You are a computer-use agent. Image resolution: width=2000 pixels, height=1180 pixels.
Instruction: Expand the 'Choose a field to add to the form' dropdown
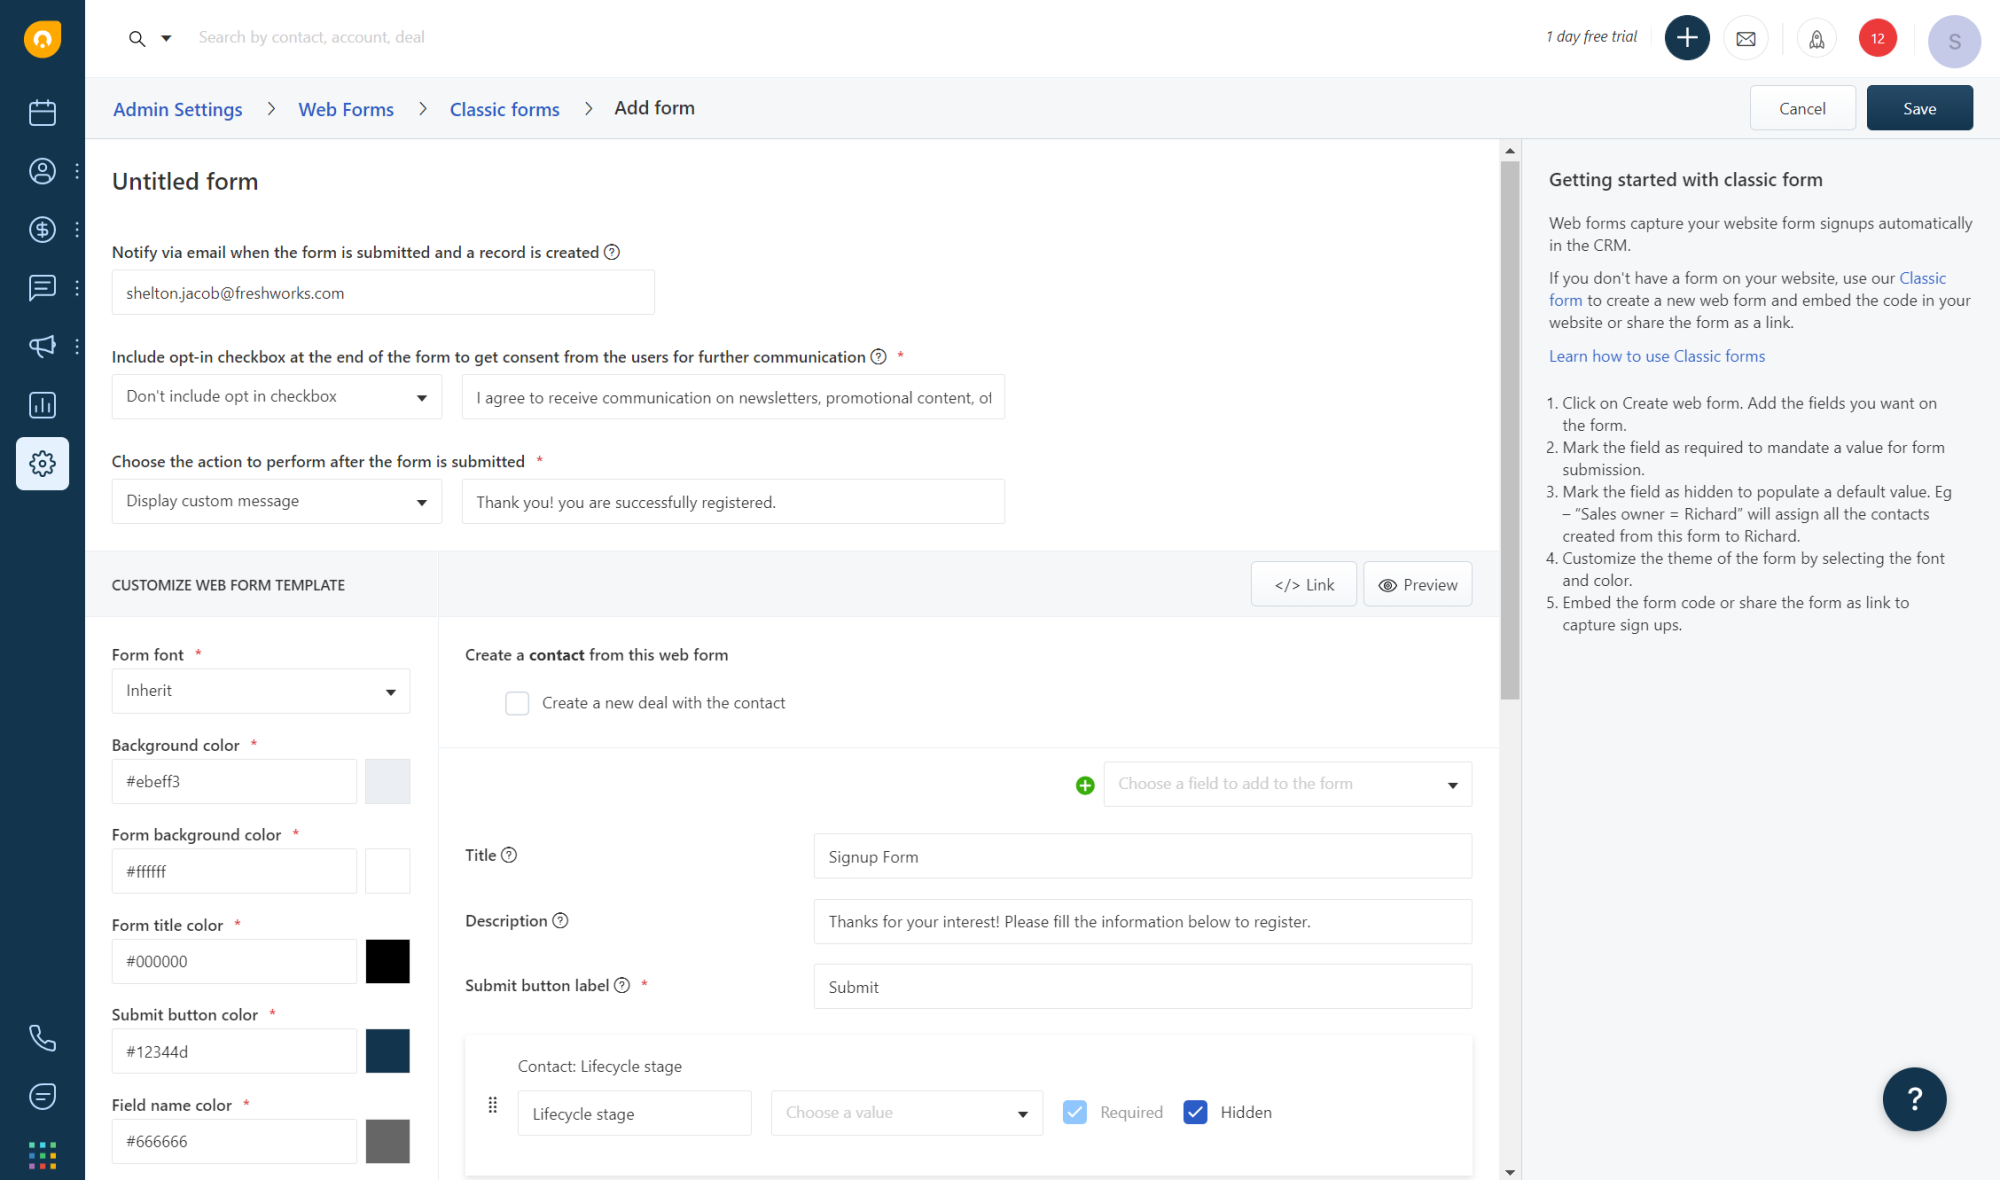point(1286,784)
